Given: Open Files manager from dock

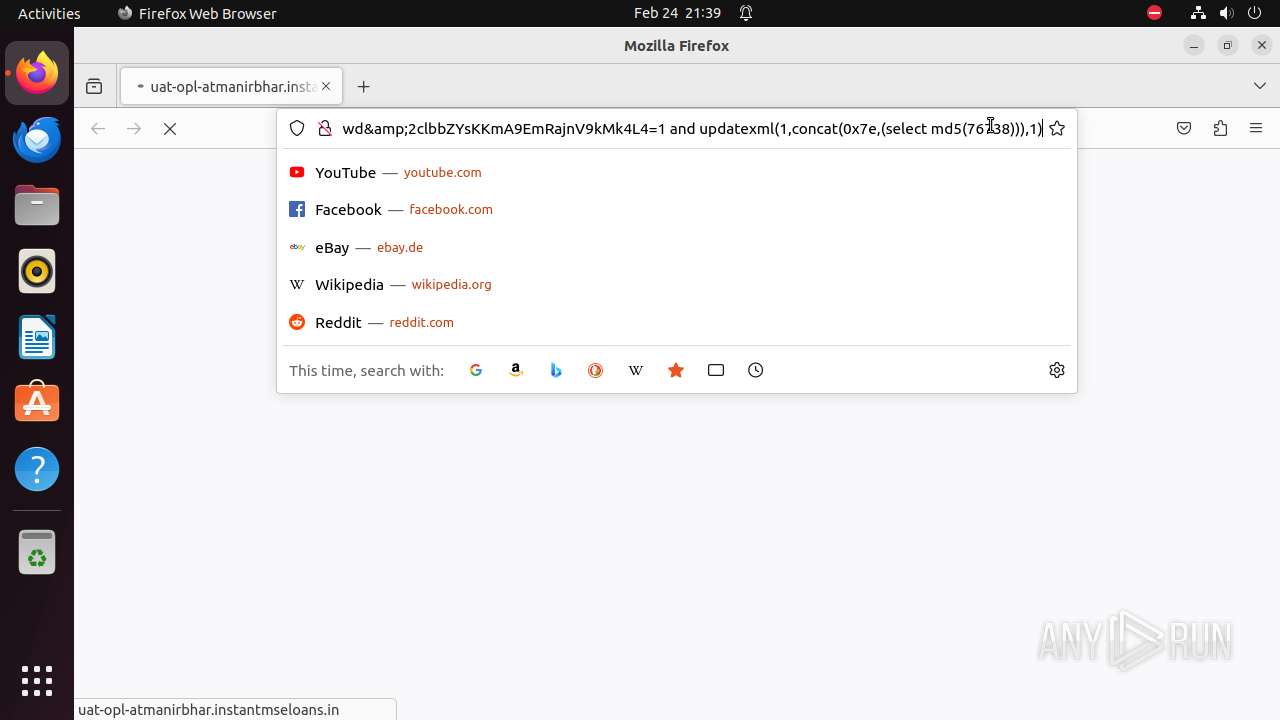Looking at the screenshot, I should coord(37,205).
